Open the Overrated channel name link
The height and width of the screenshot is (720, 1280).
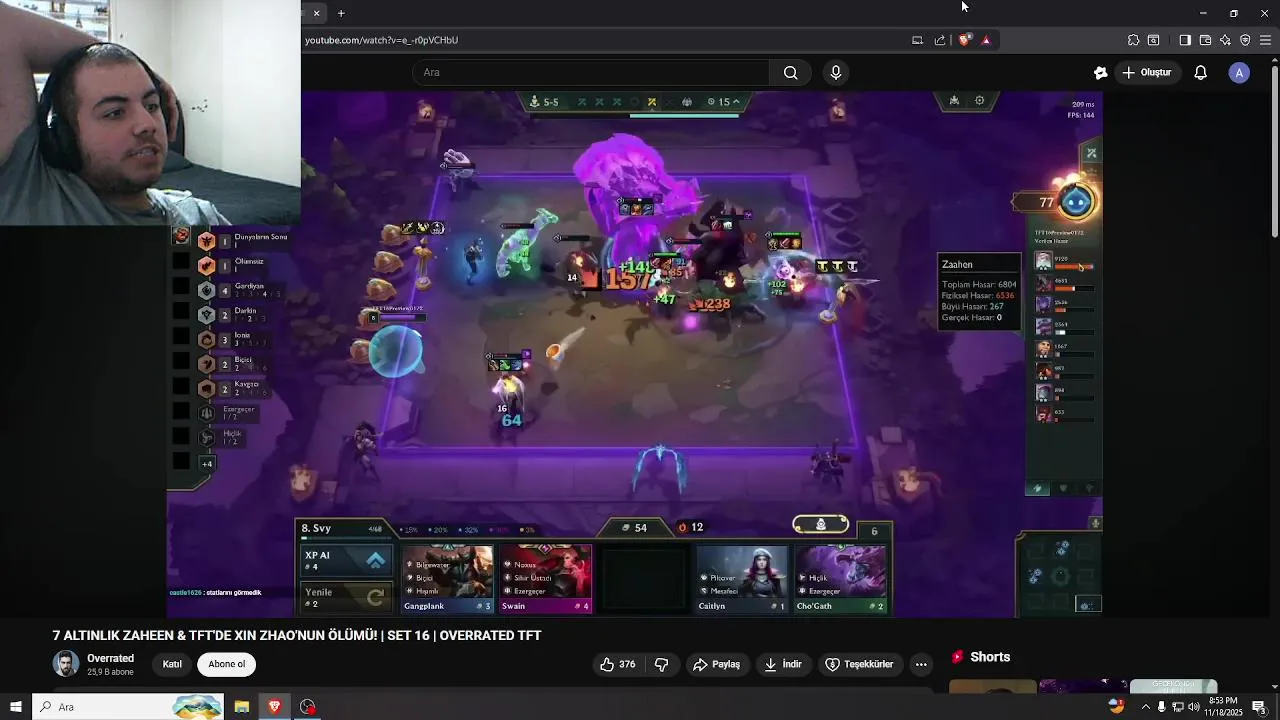click(x=110, y=658)
